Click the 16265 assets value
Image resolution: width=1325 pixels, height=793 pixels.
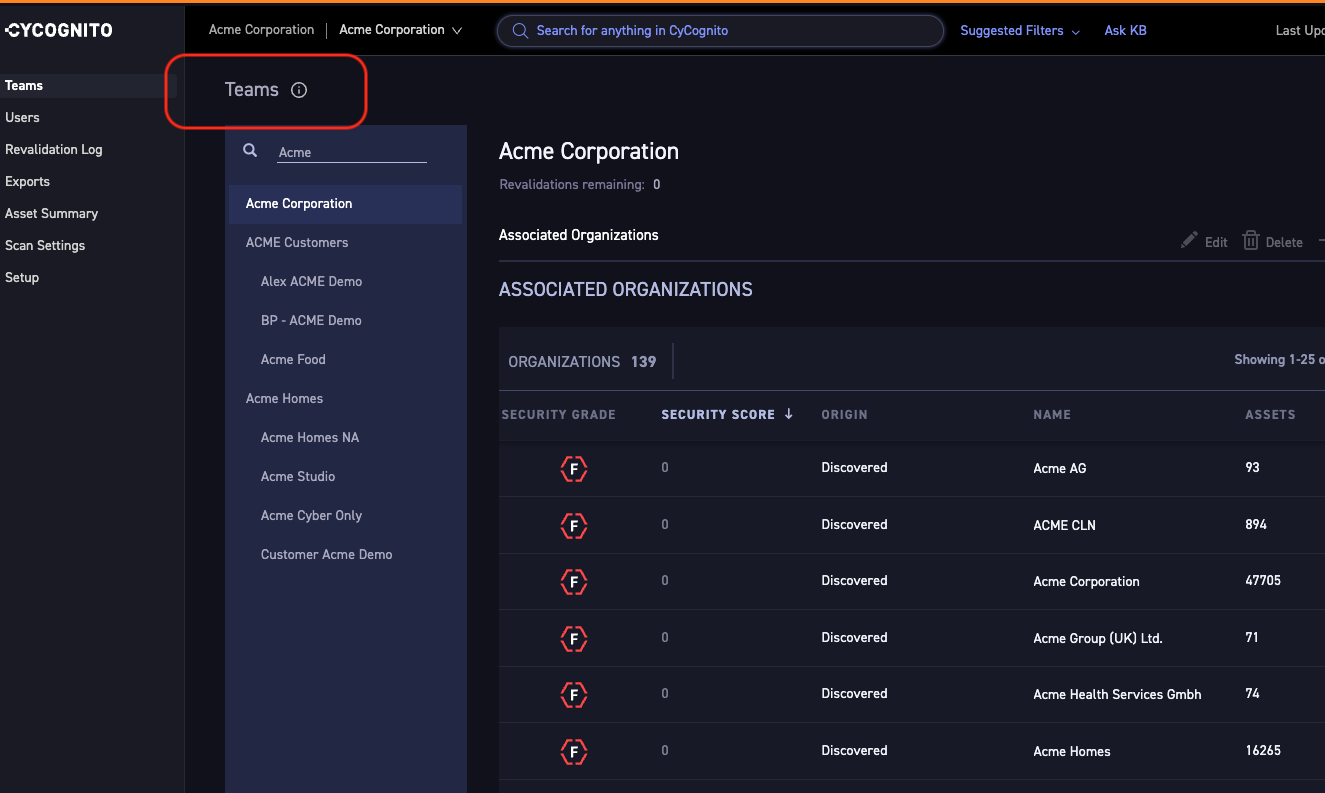(1263, 751)
